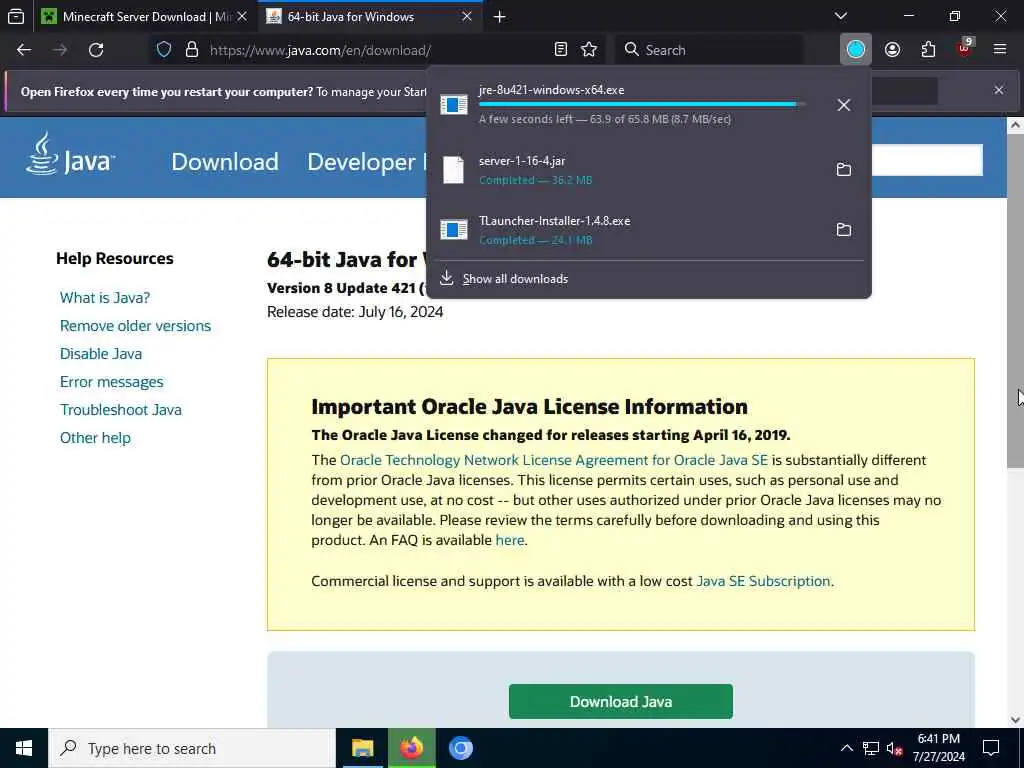Viewport: 1024px width, 768px height.
Task: Open Remove older versions link
Action: [x=135, y=326]
